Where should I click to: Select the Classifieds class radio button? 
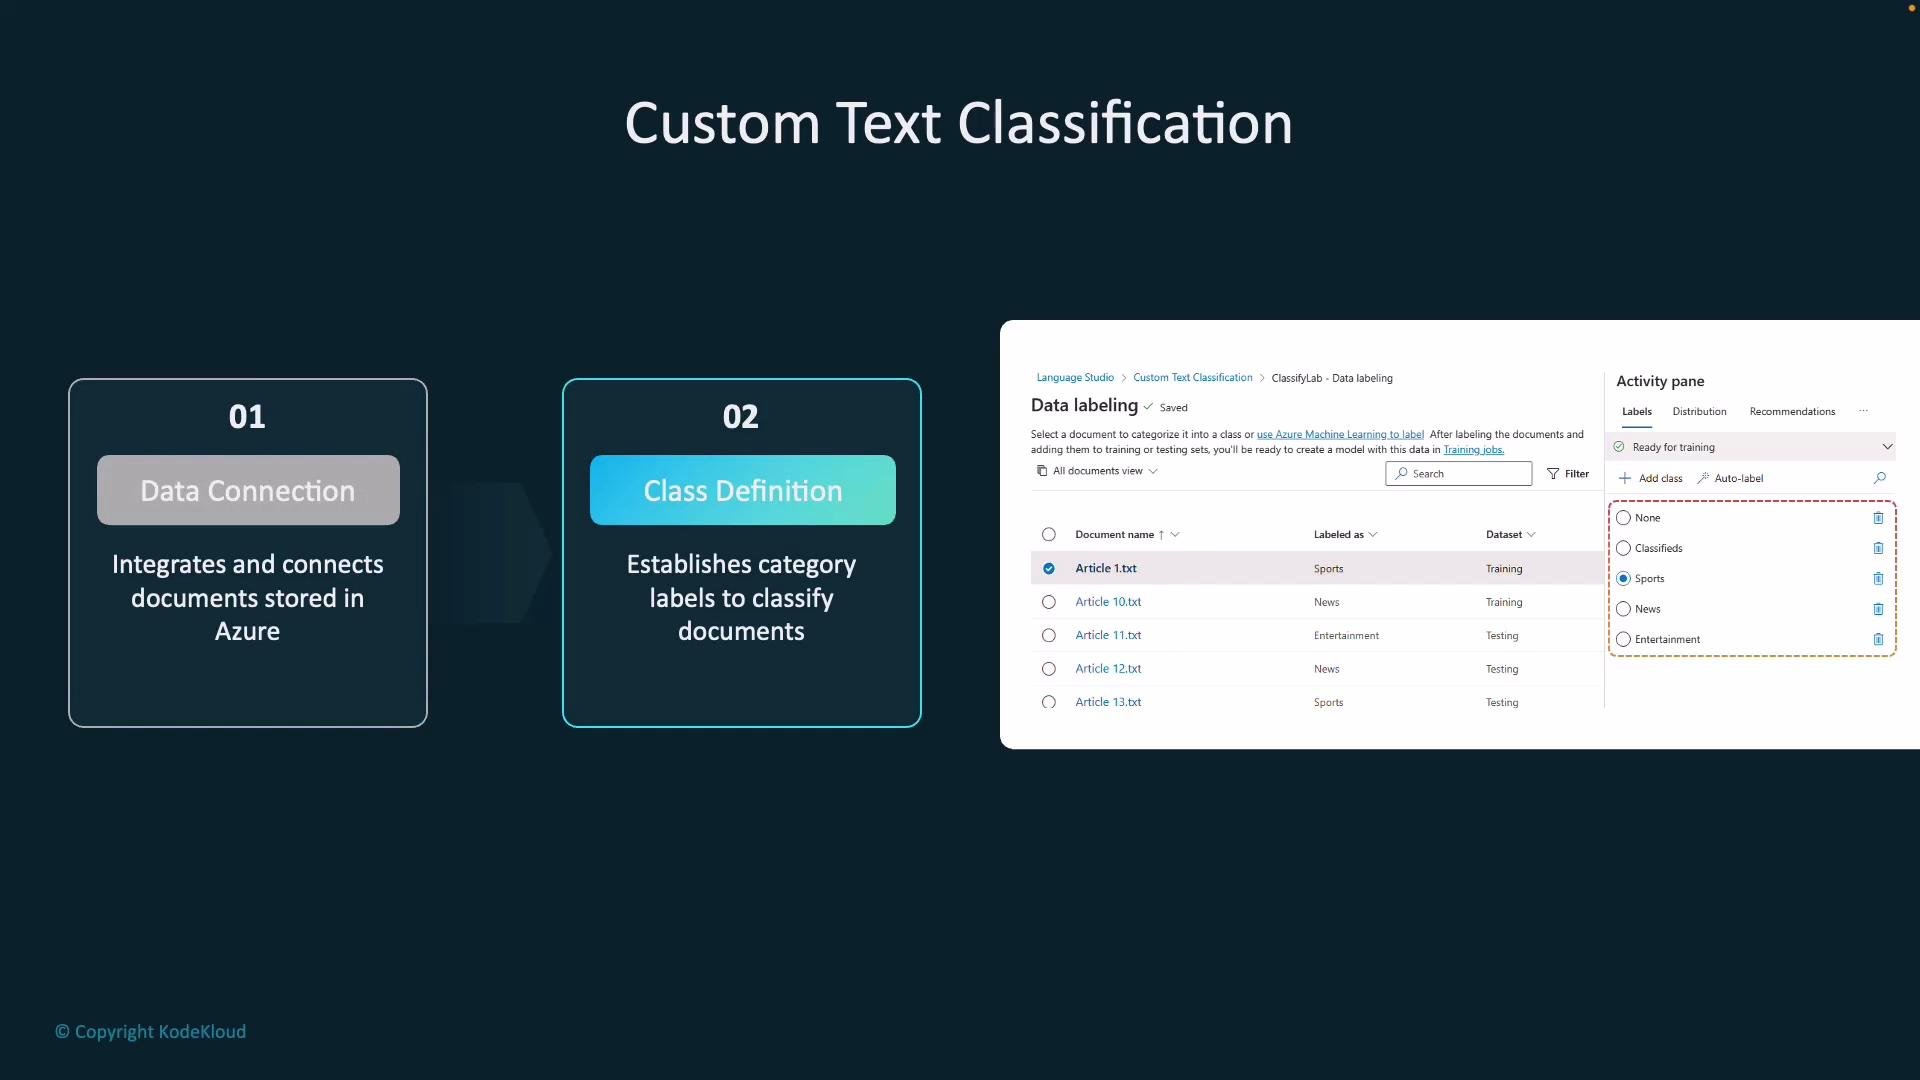1623,548
